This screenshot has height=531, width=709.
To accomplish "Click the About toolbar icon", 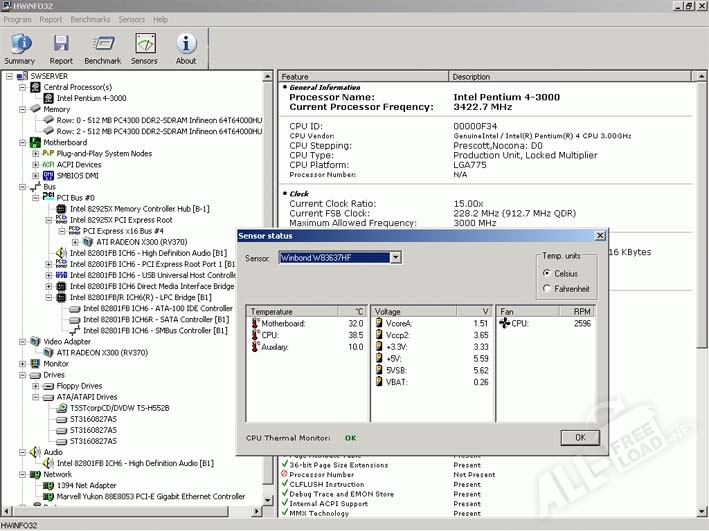I will (x=186, y=47).
